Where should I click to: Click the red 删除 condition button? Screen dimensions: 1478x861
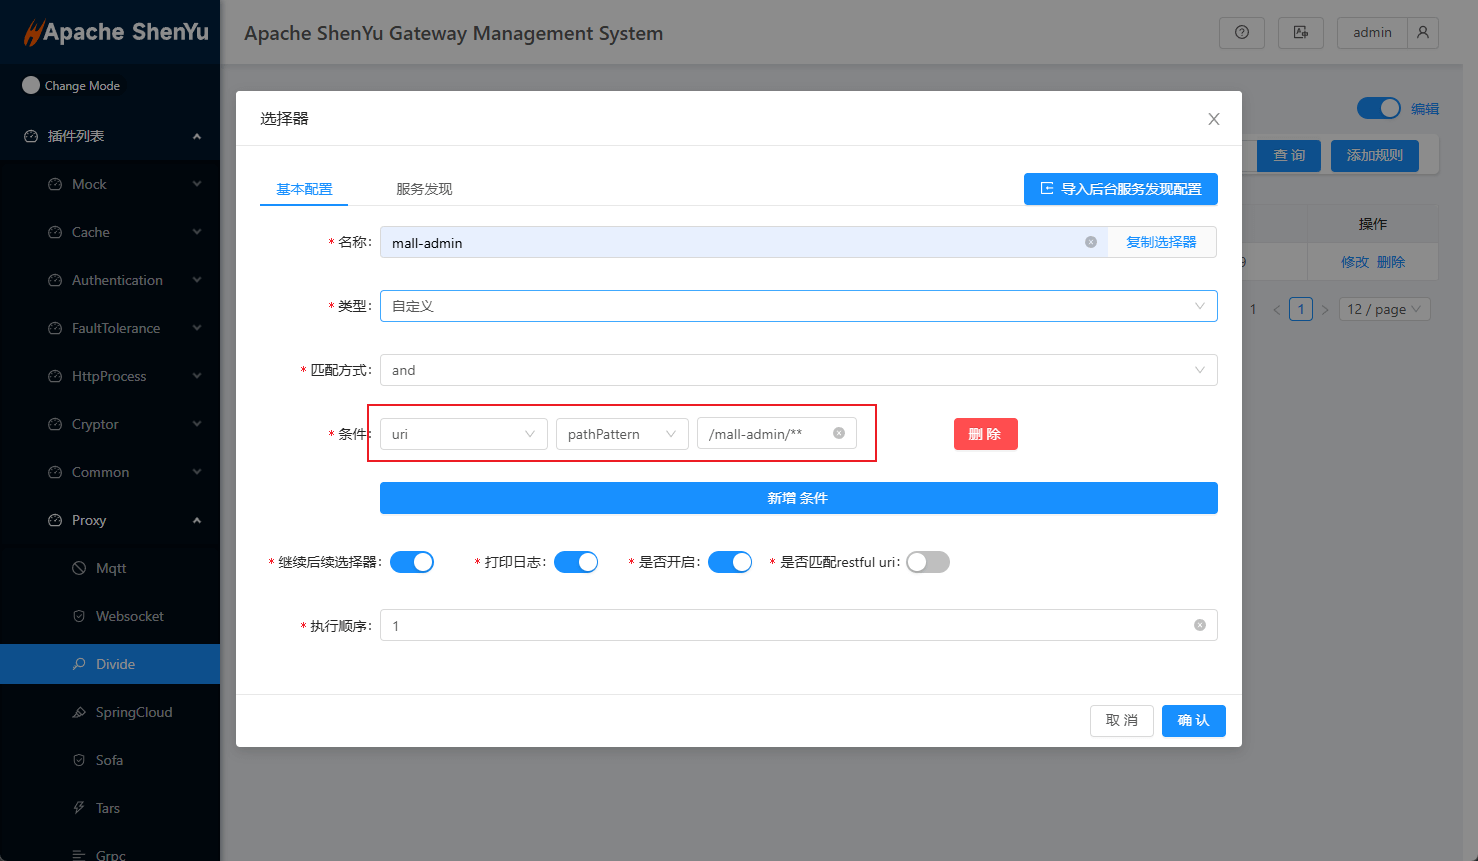coord(985,434)
